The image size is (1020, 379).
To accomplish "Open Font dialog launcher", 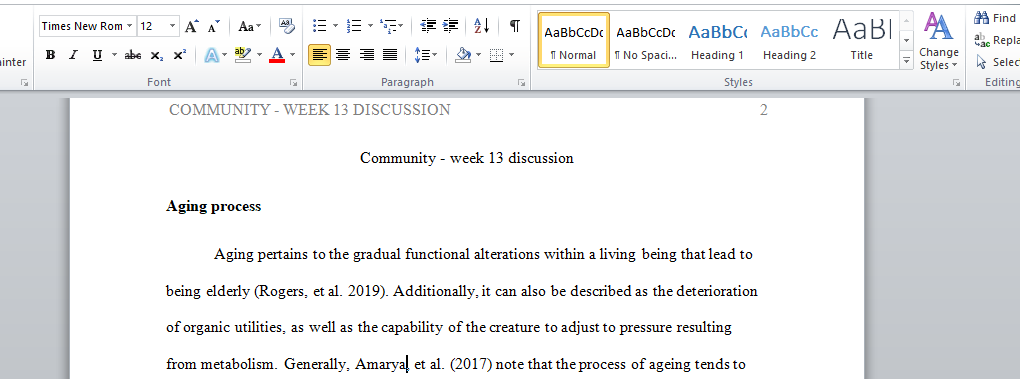I will pyautogui.click(x=293, y=83).
